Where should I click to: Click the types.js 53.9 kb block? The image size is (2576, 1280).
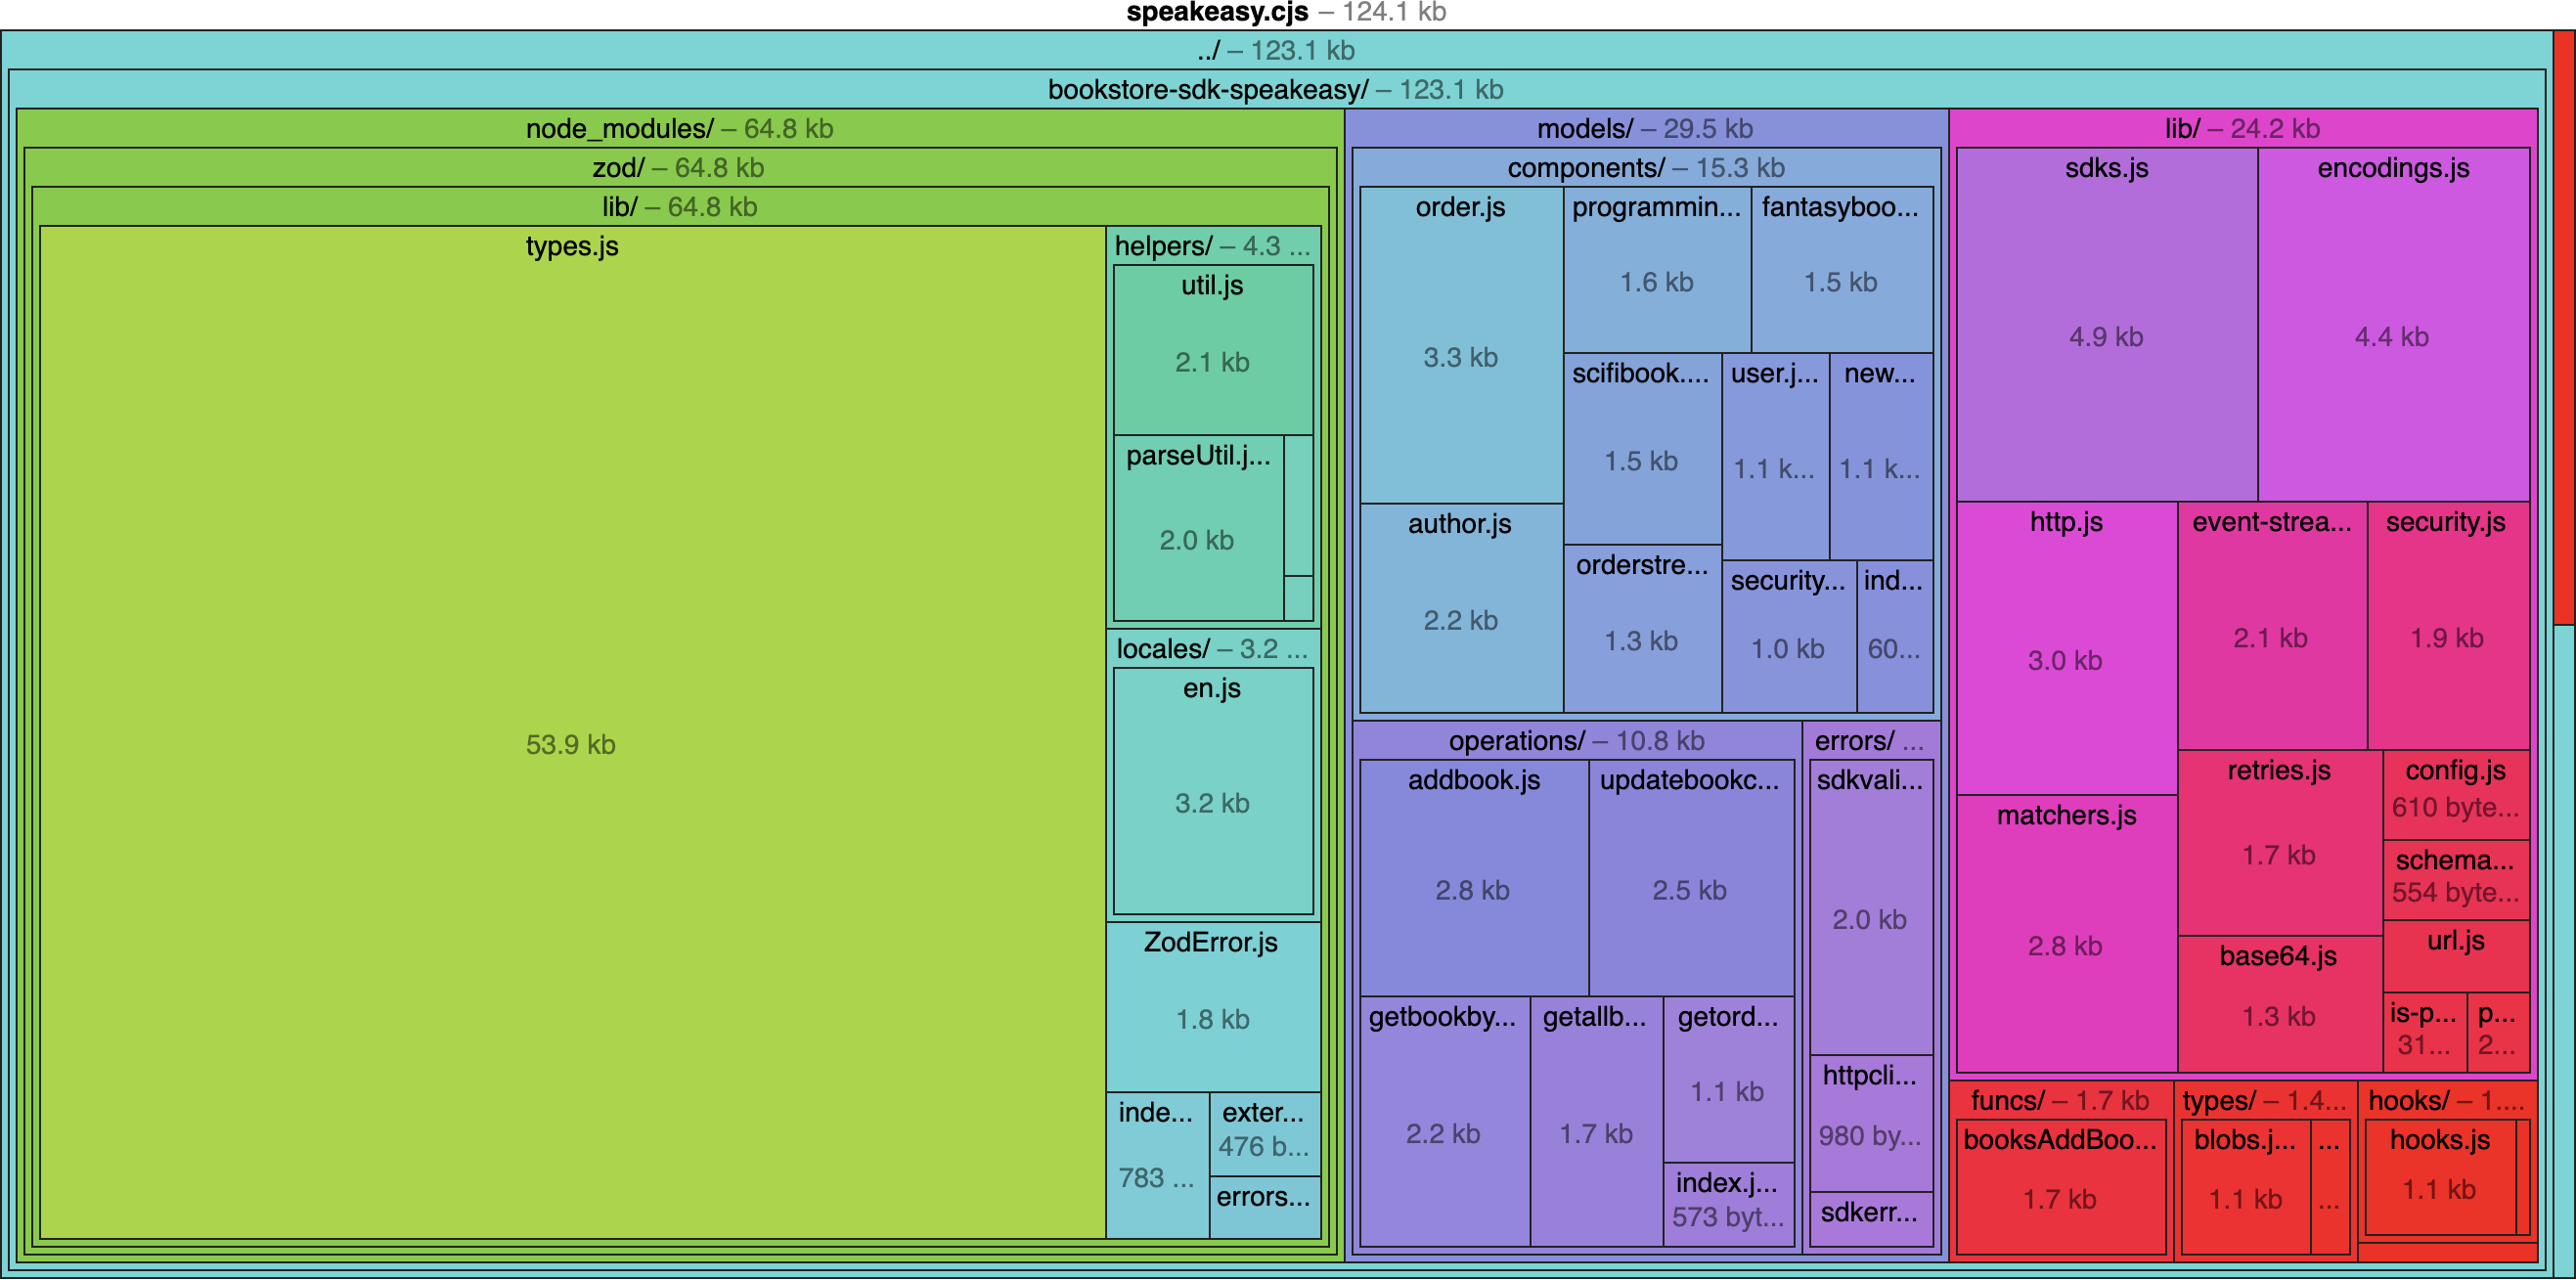571,742
